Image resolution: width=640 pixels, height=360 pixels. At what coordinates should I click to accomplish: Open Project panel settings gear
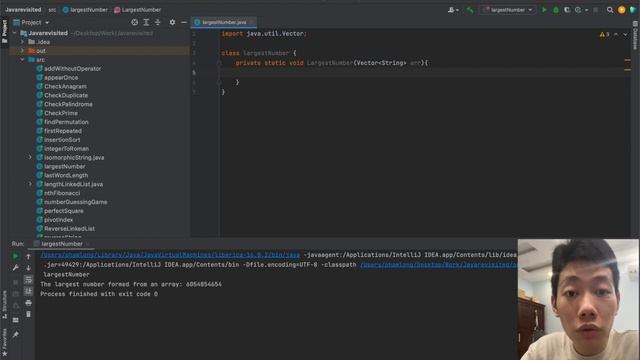coord(172,22)
